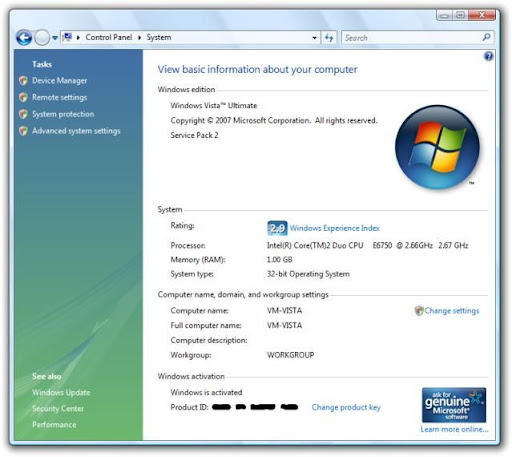512x457 pixels.
Task: Refresh the page with the arrows button
Action: point(329,38)
